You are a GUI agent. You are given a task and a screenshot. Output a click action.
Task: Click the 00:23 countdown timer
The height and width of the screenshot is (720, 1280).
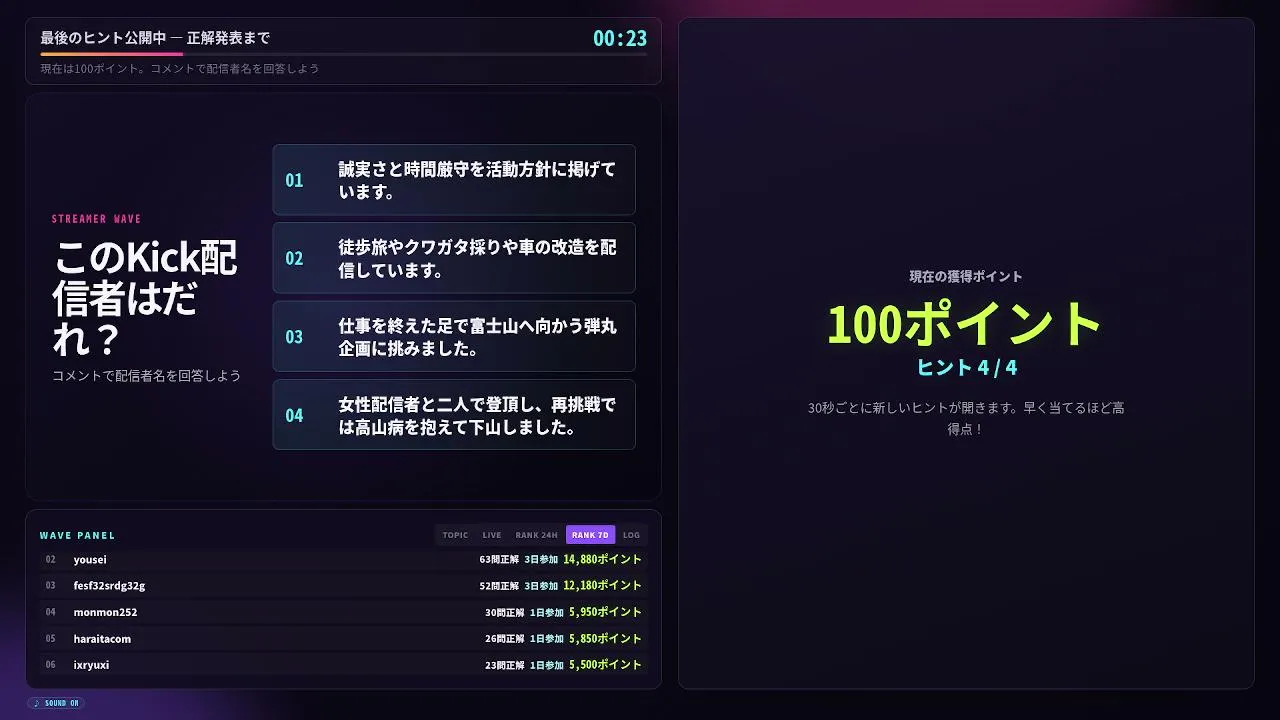point(620,39)
